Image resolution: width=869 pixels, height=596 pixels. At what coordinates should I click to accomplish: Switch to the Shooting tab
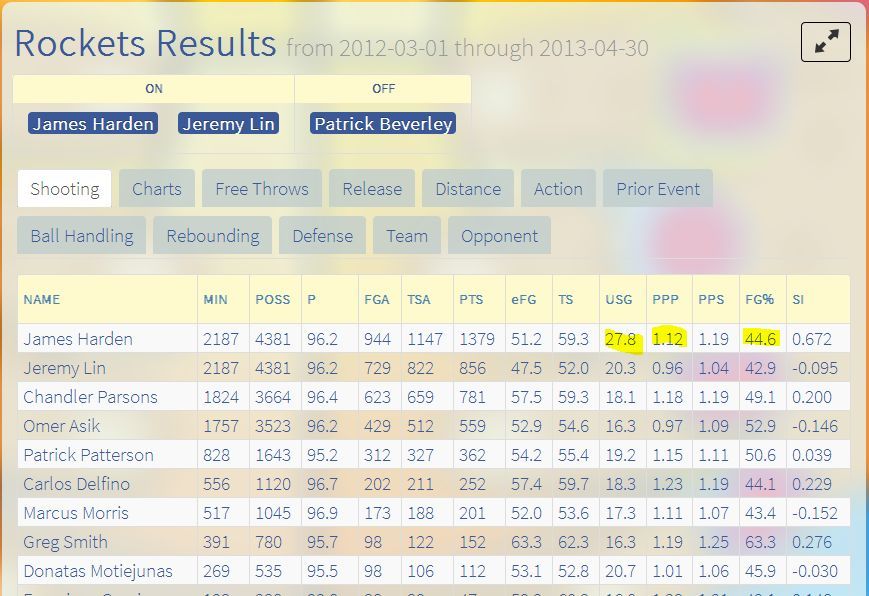tap(65, 189)
